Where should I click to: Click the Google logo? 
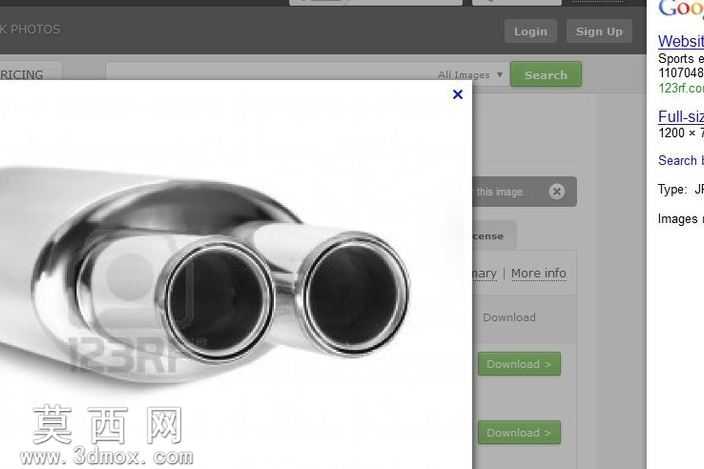tap(681, 9)
